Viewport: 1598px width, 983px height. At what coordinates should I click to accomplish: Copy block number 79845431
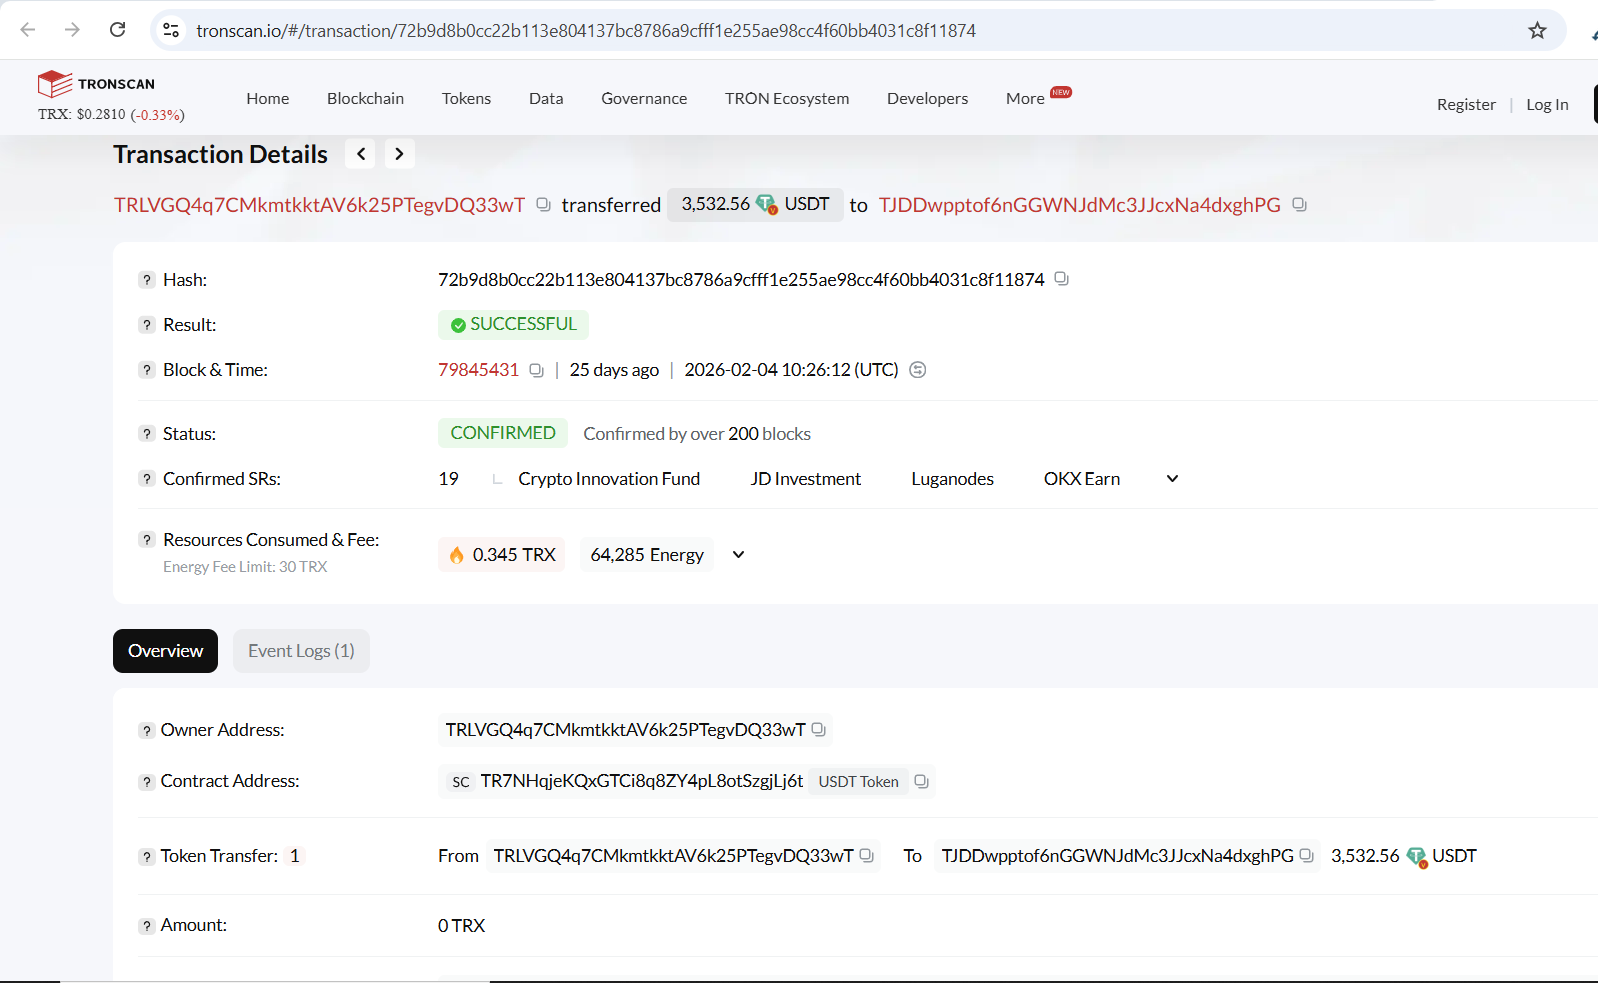click(536, 370)
